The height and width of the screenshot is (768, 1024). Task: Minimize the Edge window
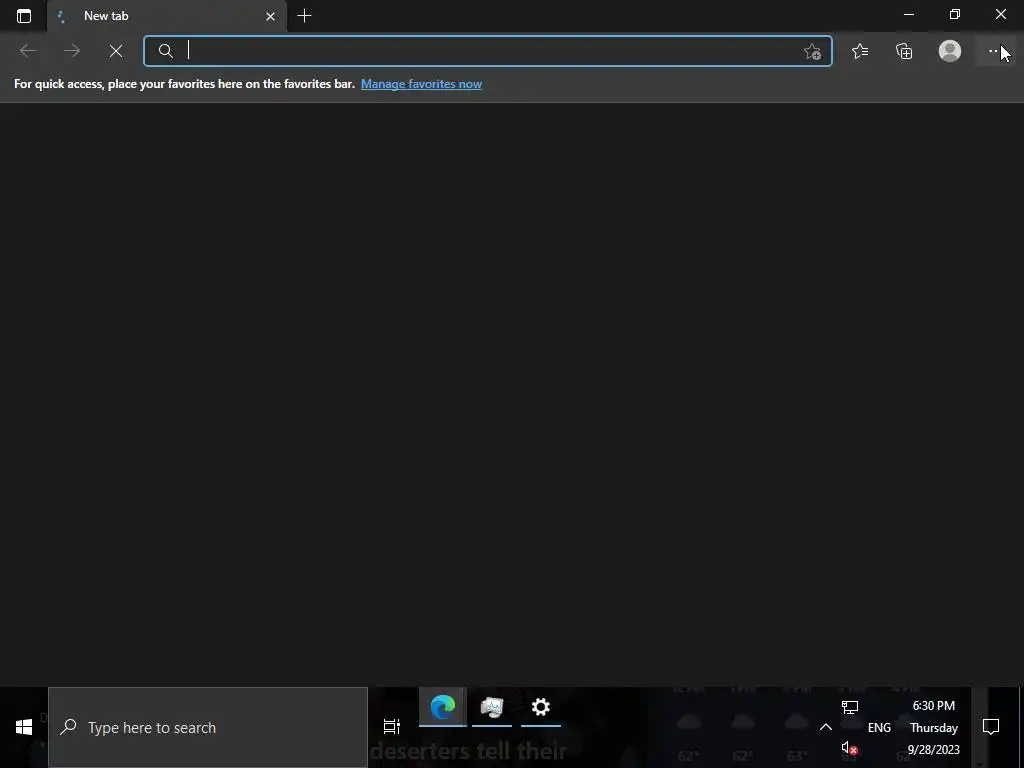point(908,14)
